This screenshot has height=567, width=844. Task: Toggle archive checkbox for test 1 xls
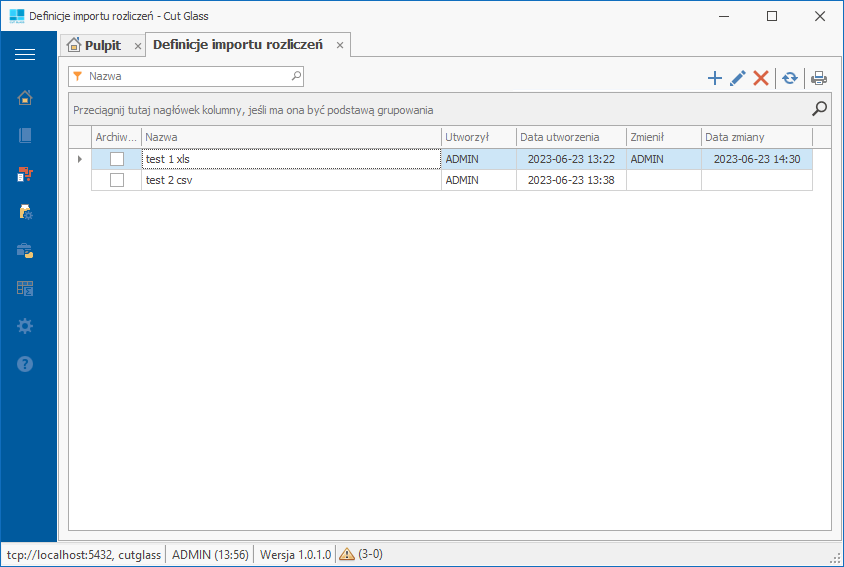117,159
